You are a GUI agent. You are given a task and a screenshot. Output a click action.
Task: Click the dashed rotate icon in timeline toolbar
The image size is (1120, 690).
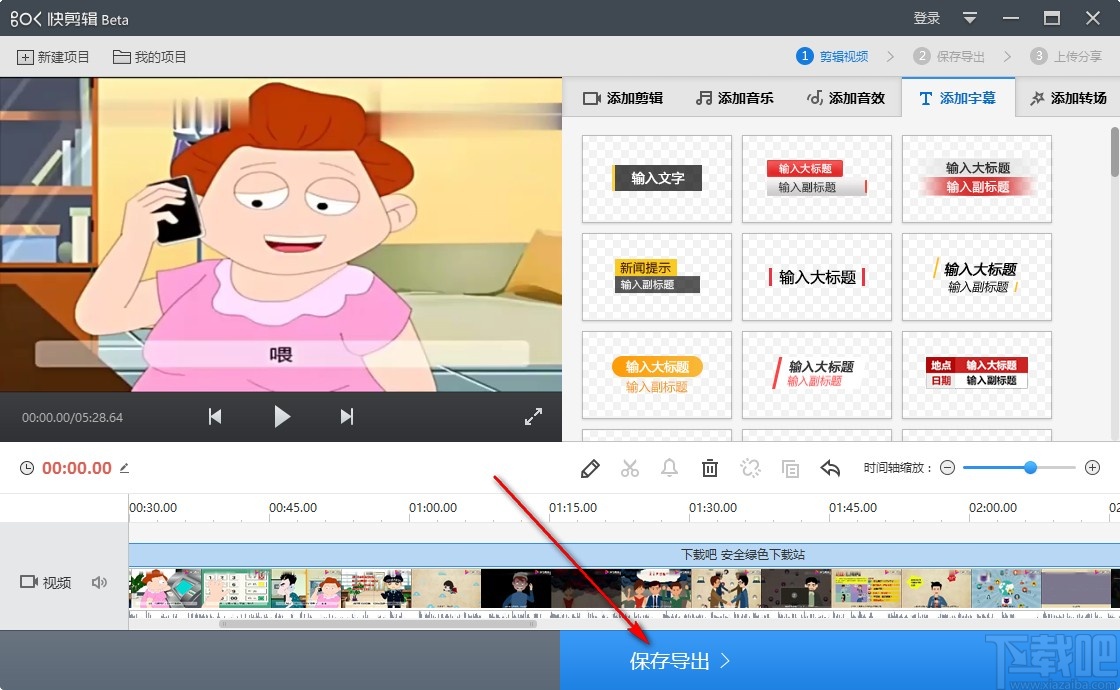point(750,469)
